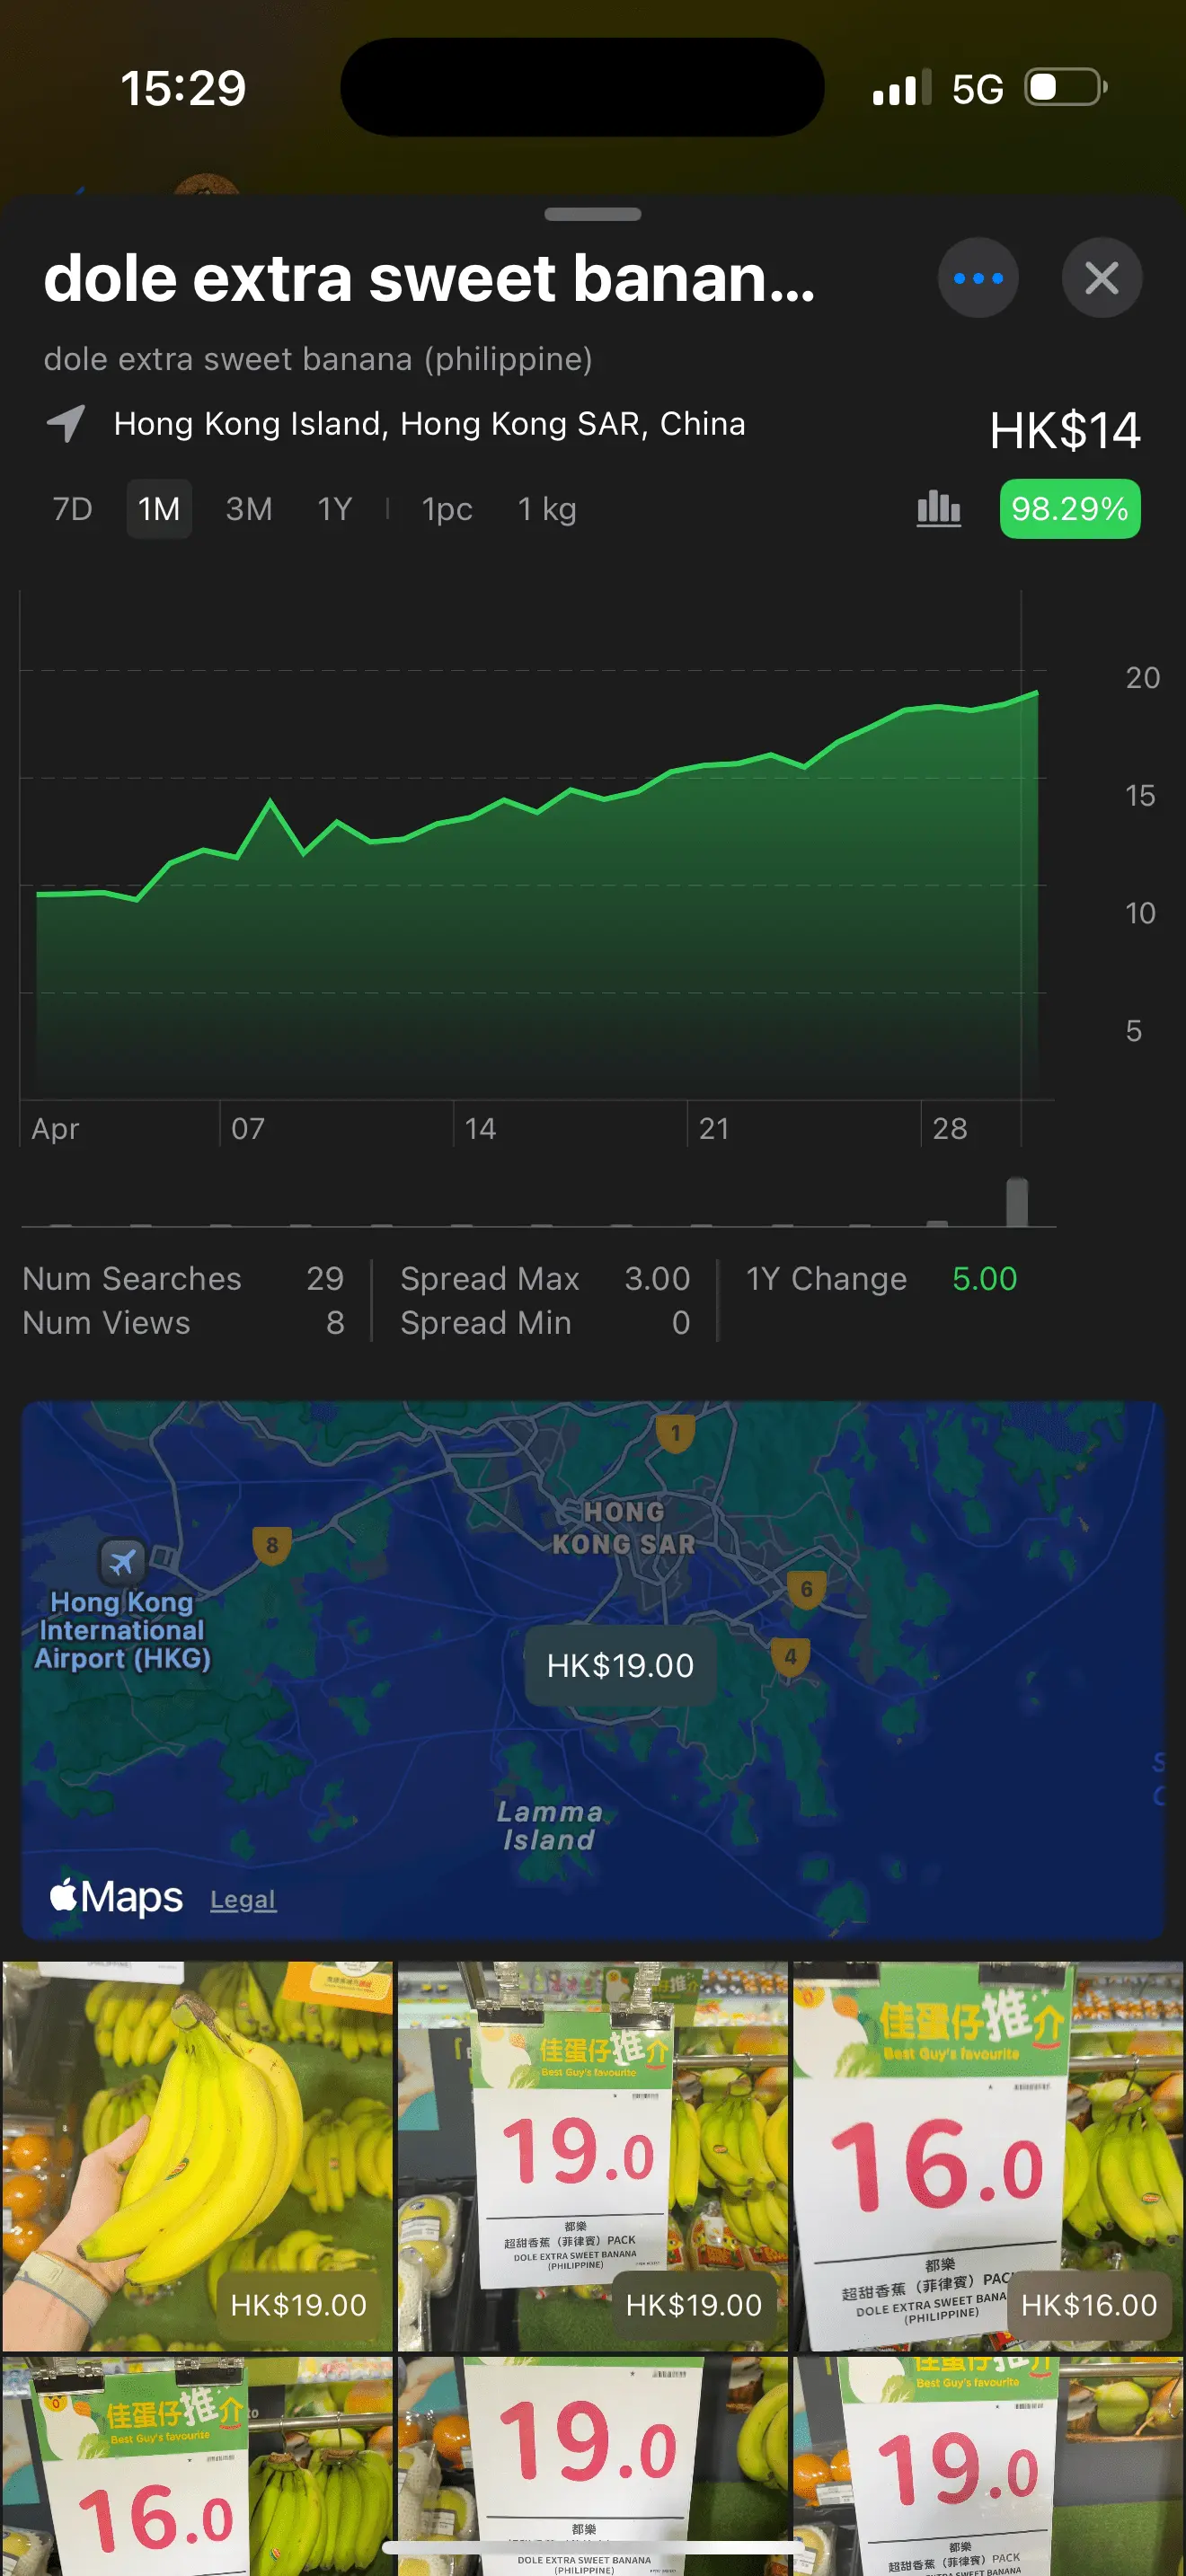Tap the battery status icon
Viewport: 1186px width, 2576px height.
[x=1066, y=87]
